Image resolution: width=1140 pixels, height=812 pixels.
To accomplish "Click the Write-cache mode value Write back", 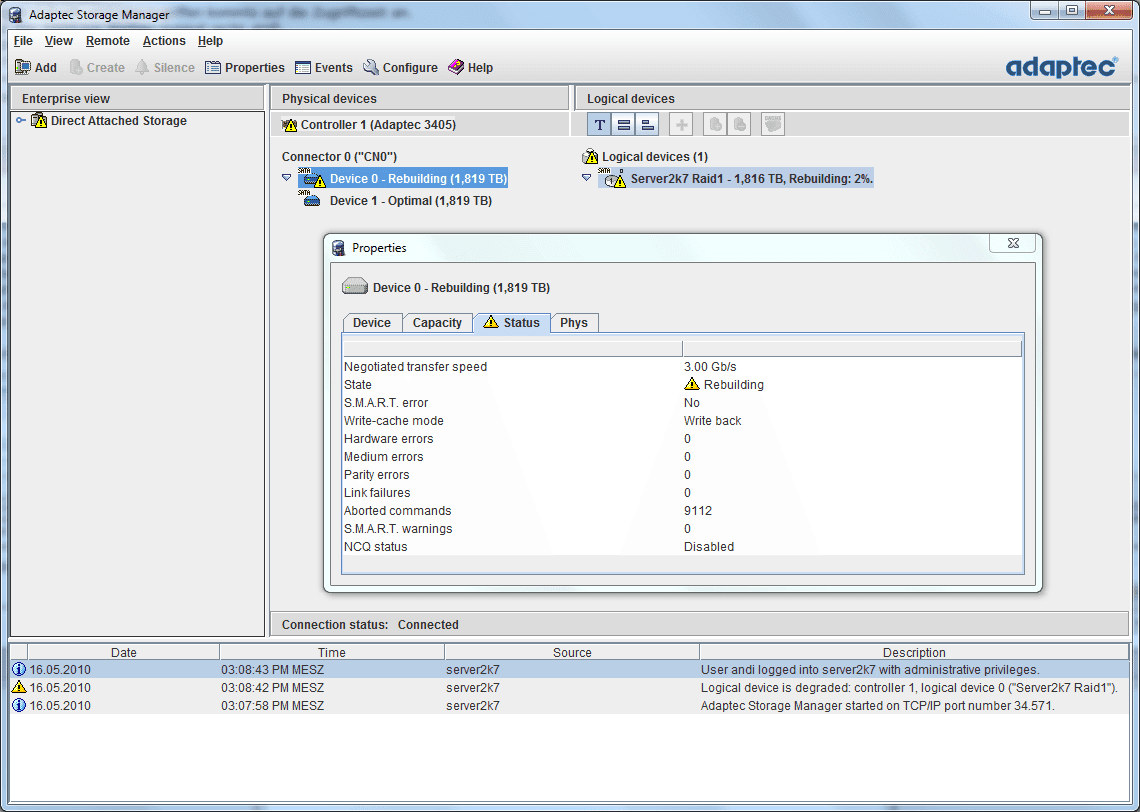I will pyautogui.click(x=712, y=420).
